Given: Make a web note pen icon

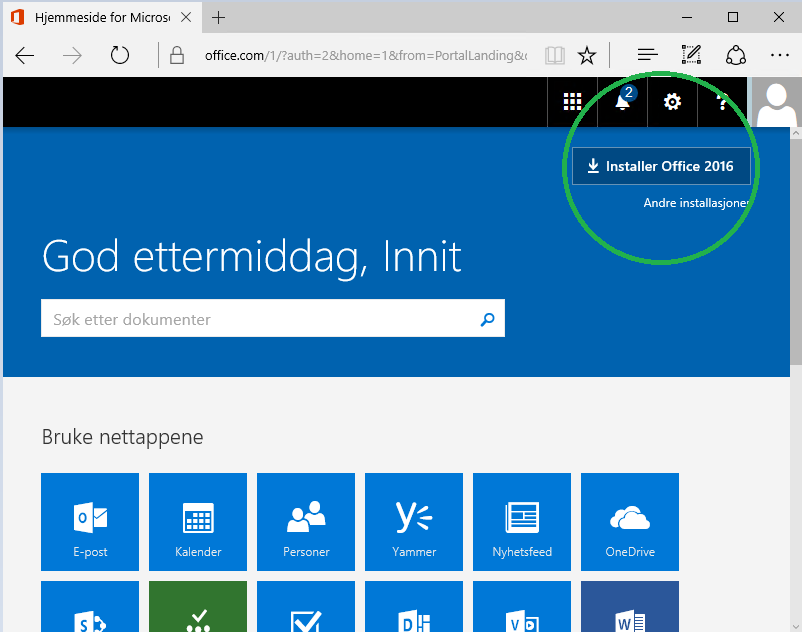Looking at the screenshot, I should pos(692,54).
